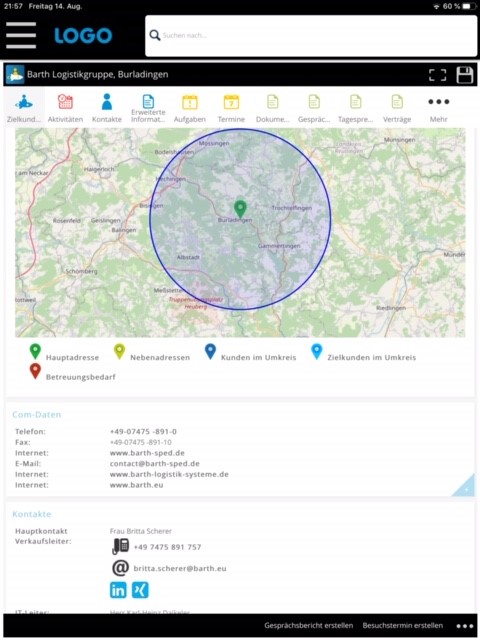Select Erweiterte Informationen tab

tap(148, 108)
